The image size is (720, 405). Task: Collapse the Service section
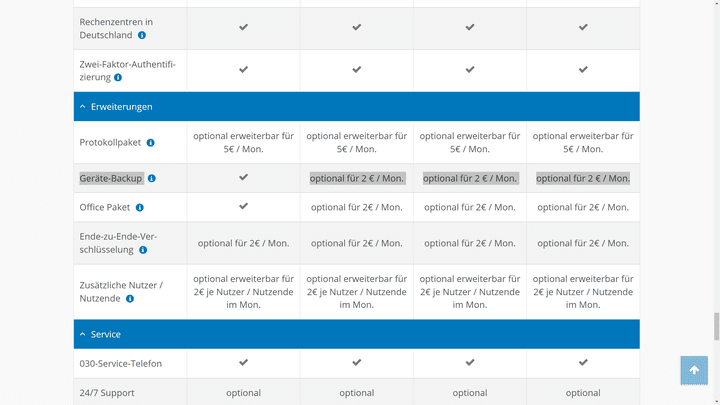pyautogui.click(x=105, y=334)
